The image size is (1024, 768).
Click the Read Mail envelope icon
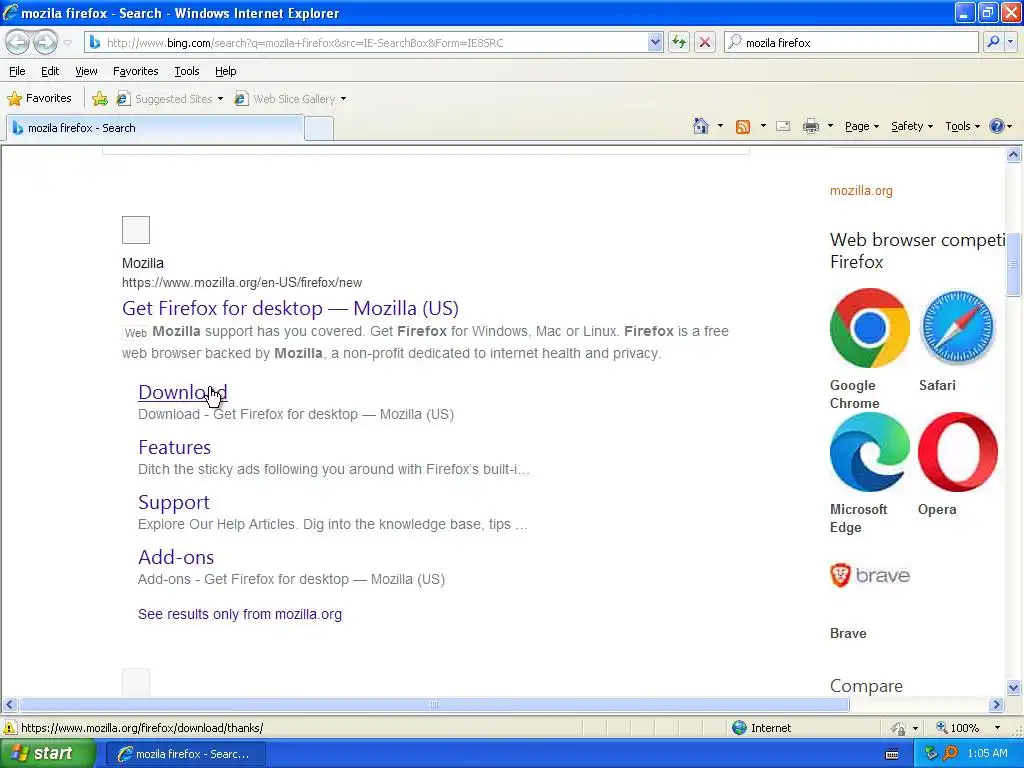click(x=783, y=126)
